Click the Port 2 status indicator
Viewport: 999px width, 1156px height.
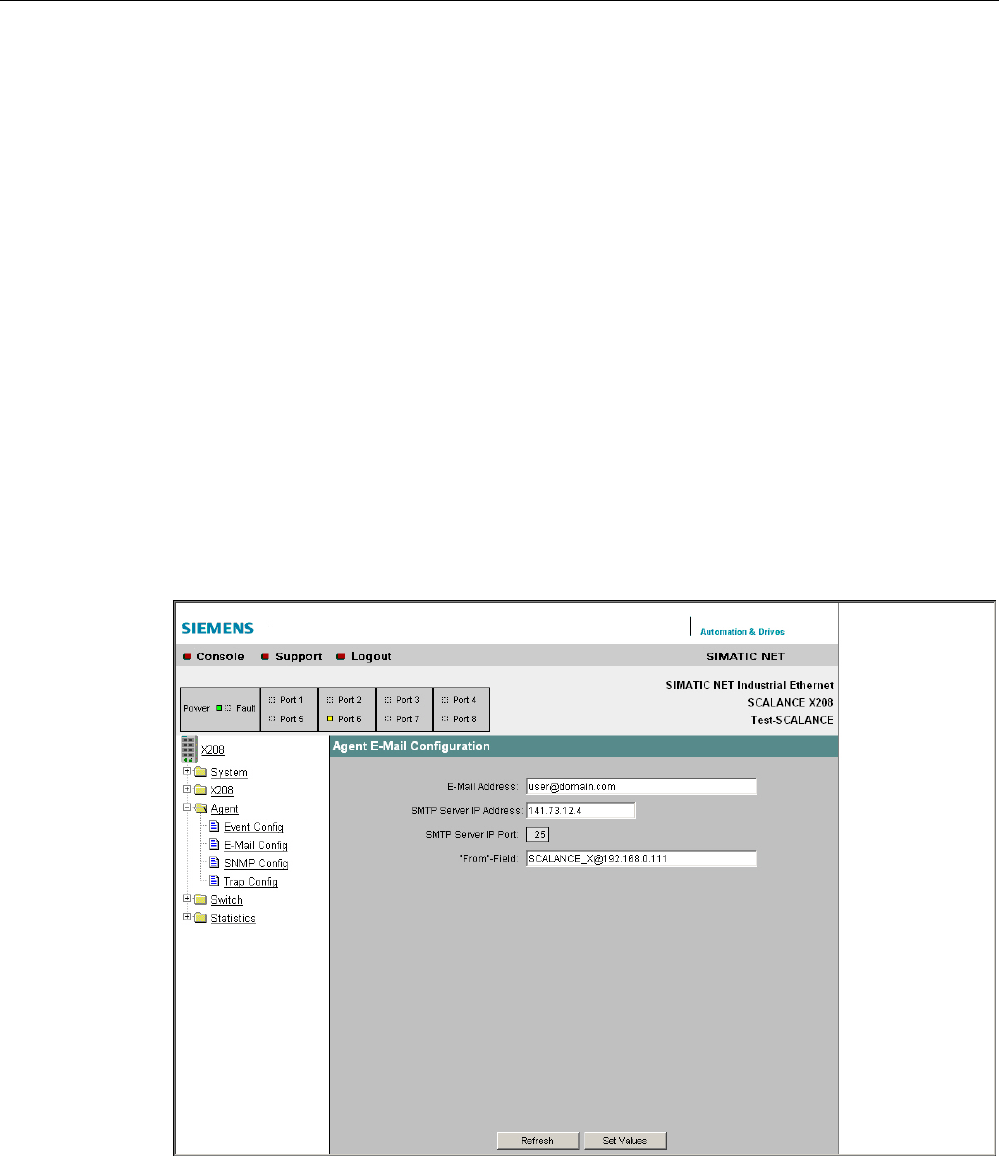click(x=330, y=700)
